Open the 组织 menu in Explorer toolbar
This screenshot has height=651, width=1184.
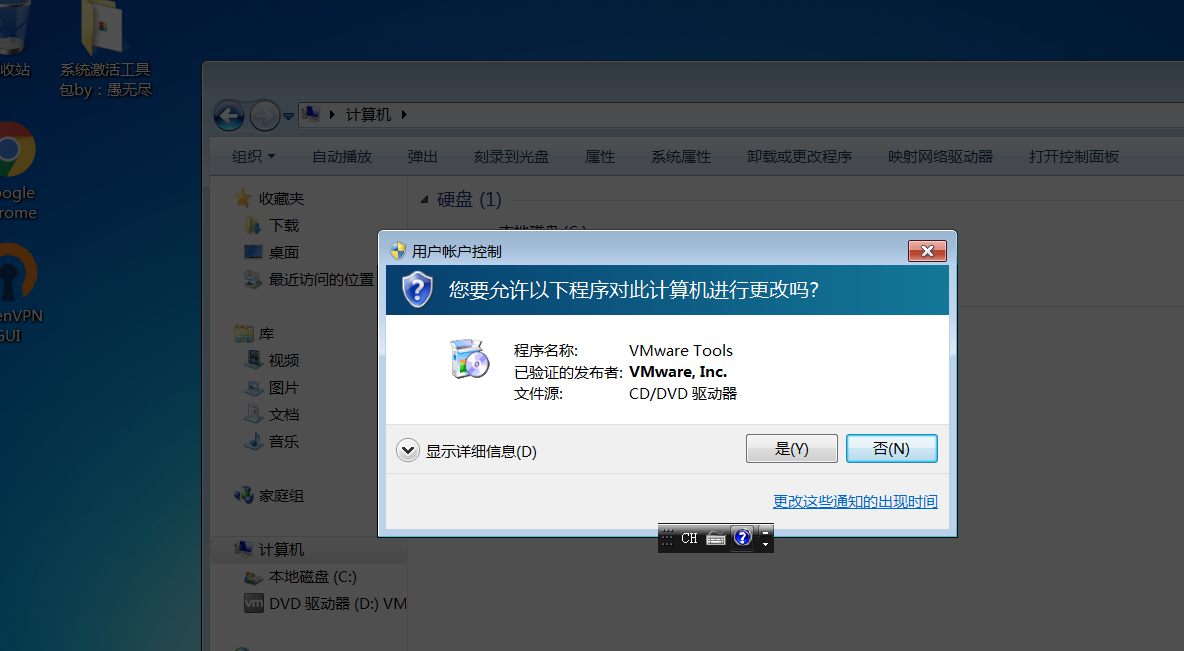tap(254, 156)
